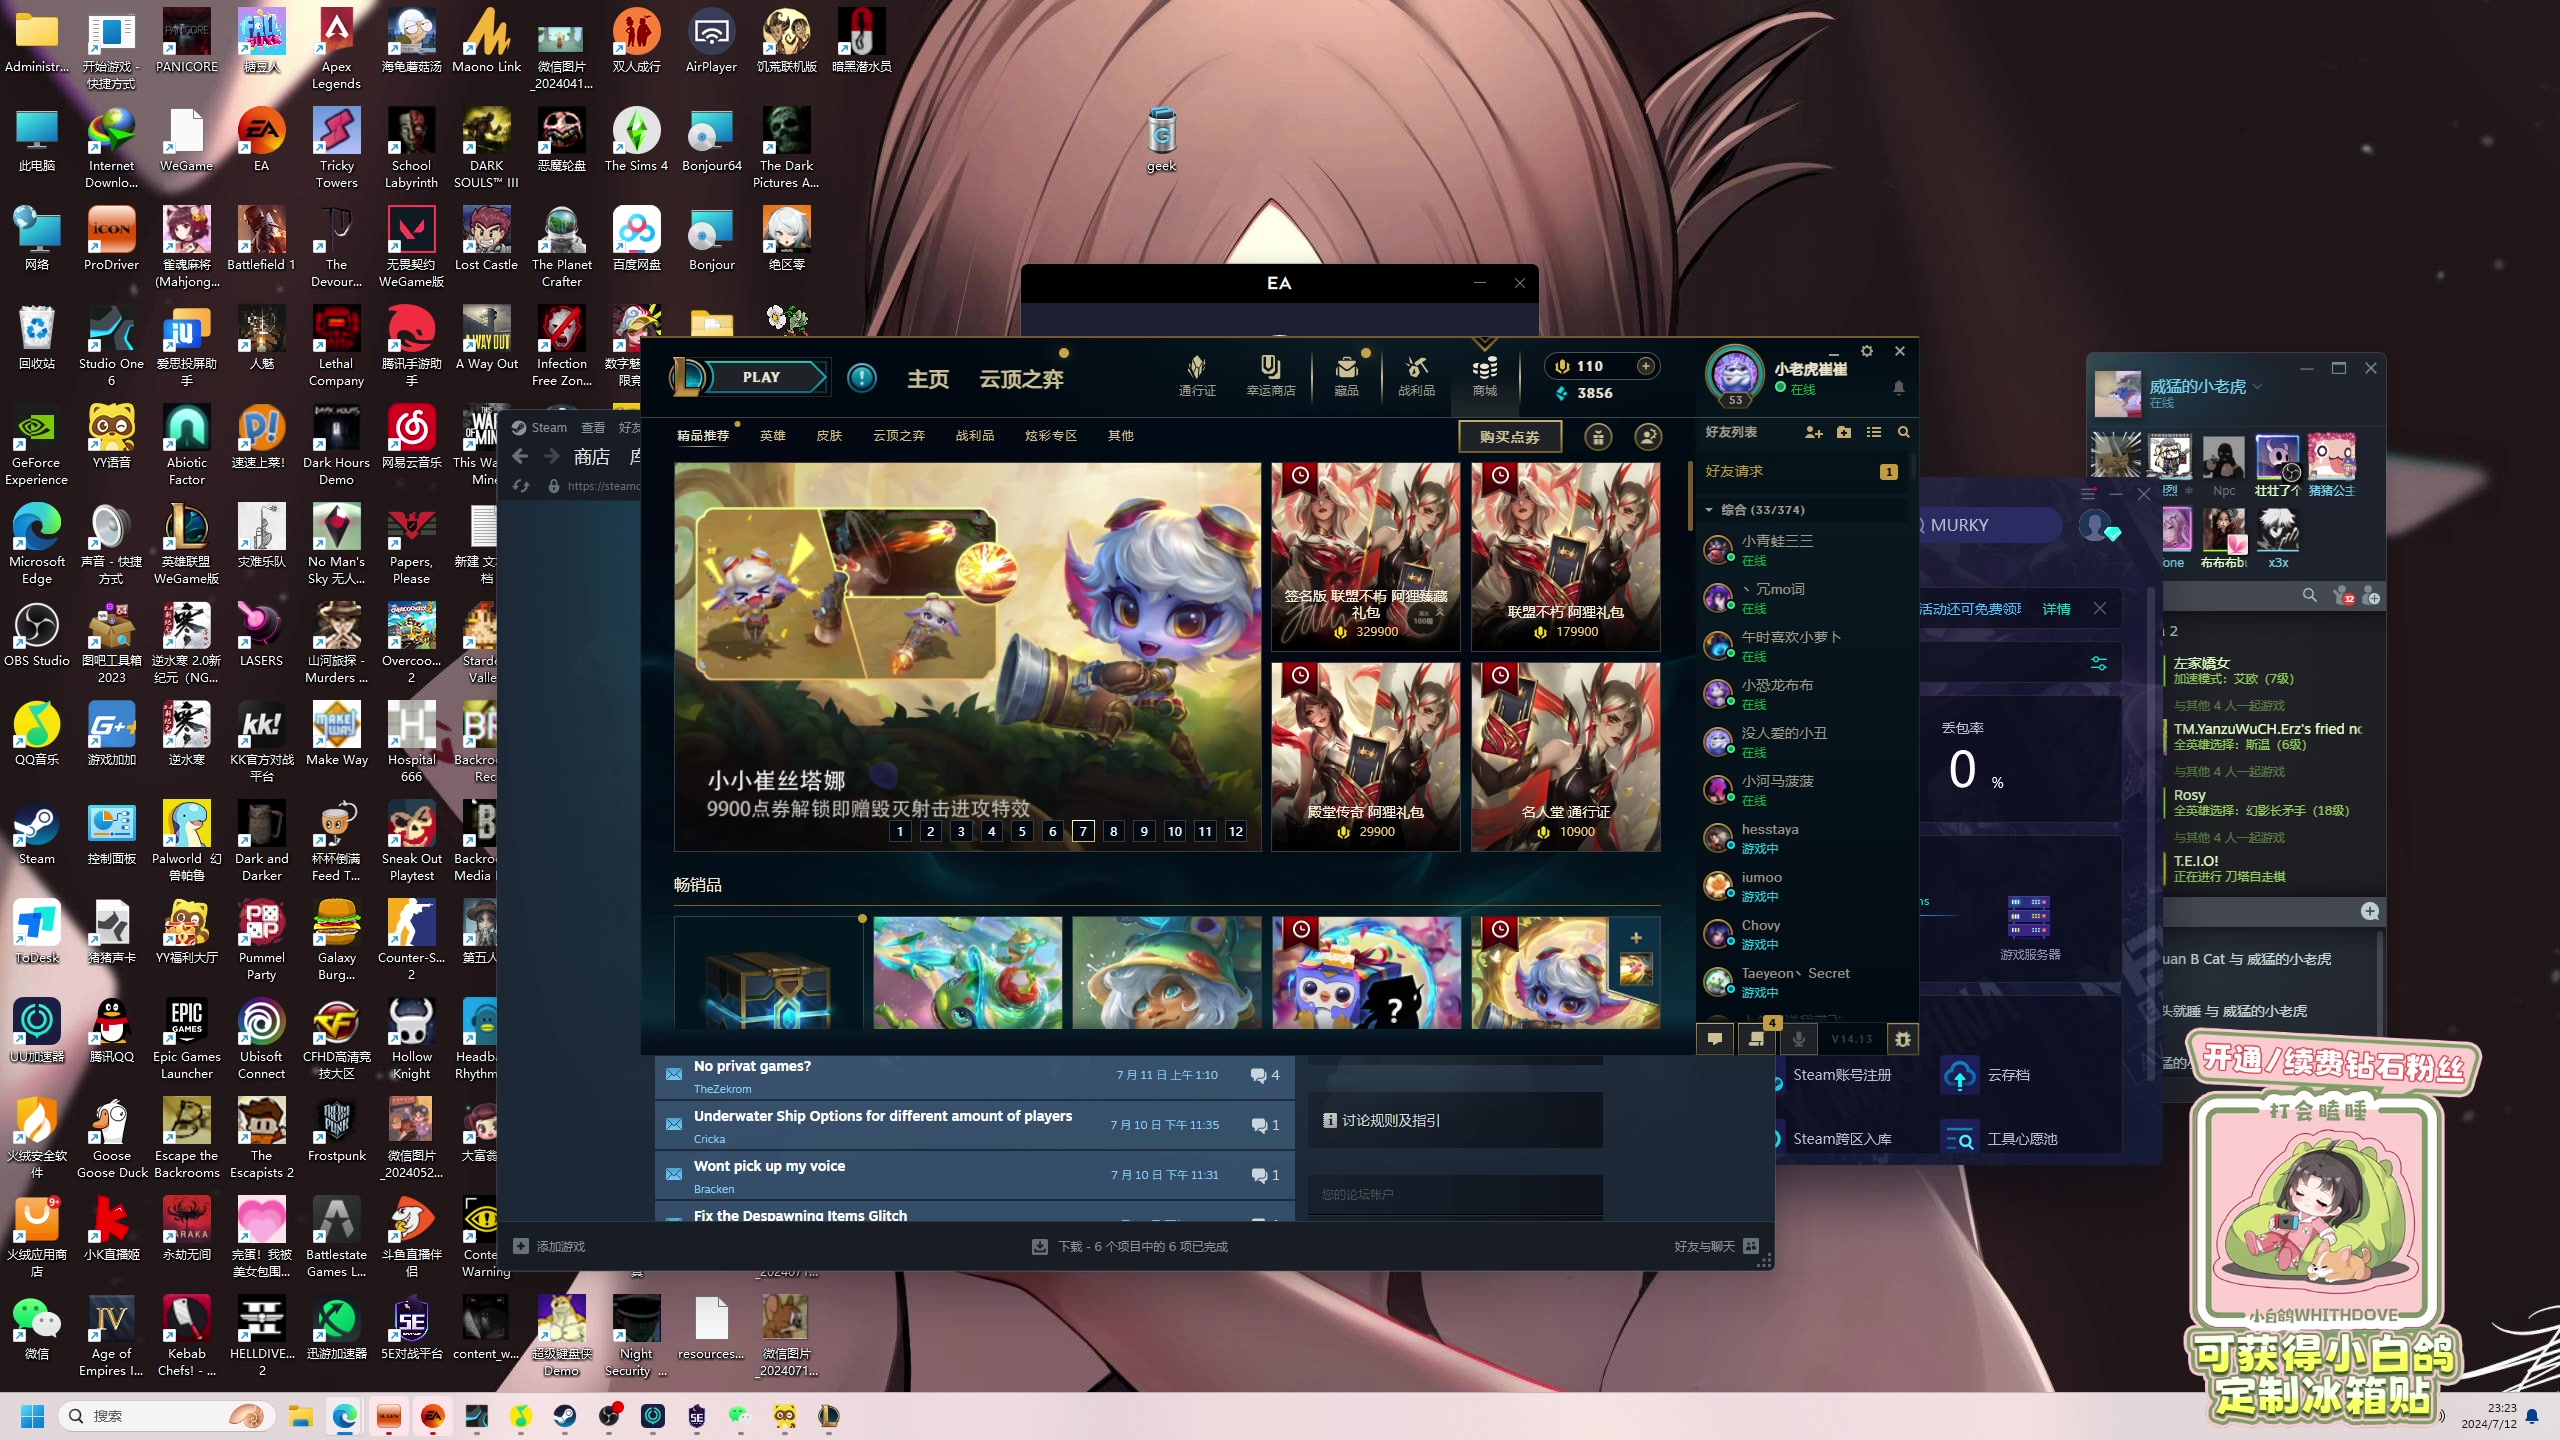
Task: Switch to the 皮肤 store tab
Action: click(x=829, y=436)
